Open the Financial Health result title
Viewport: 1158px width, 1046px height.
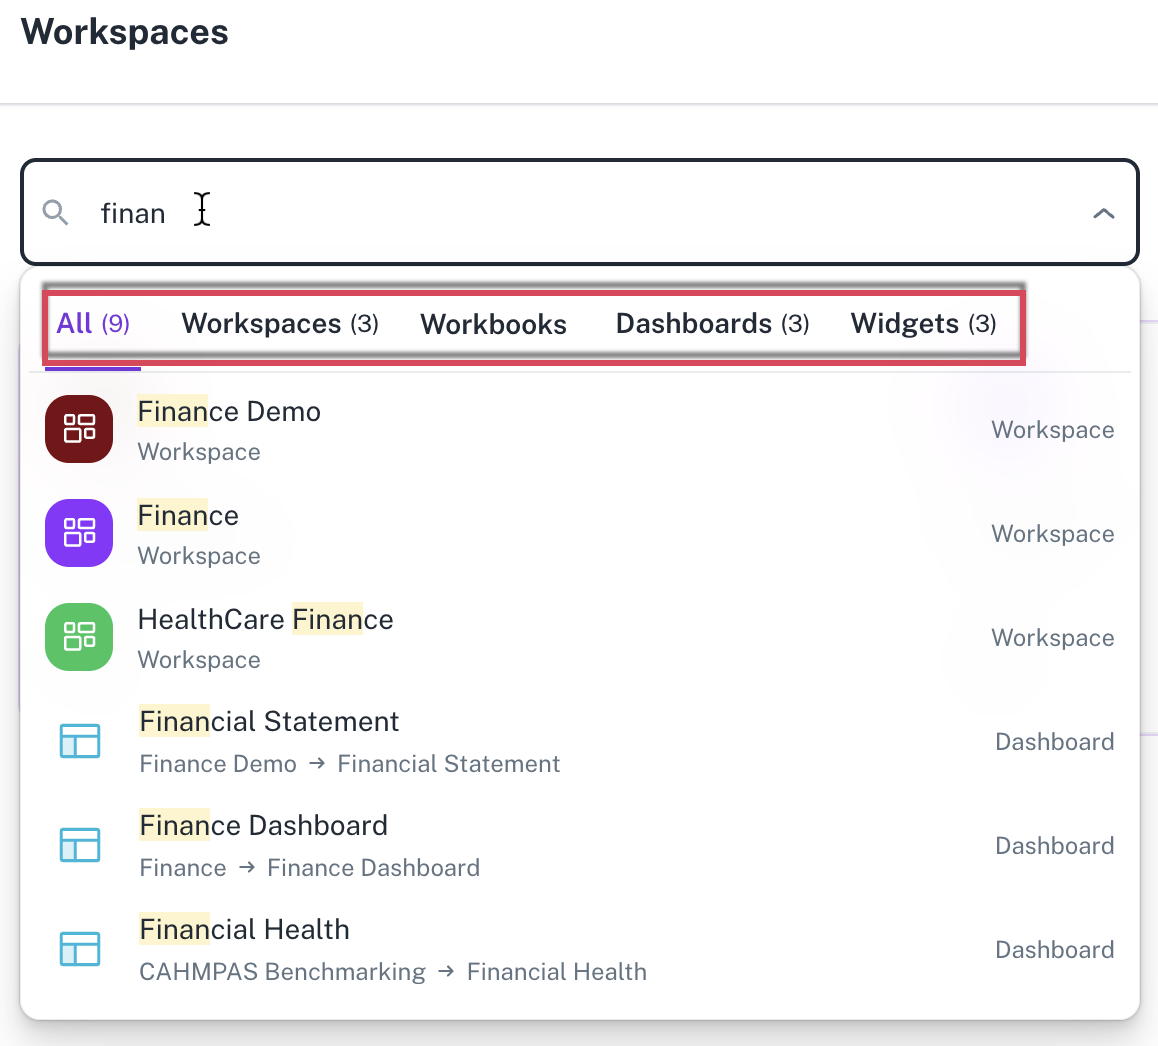pyautogui.click(x=244, y=930)
